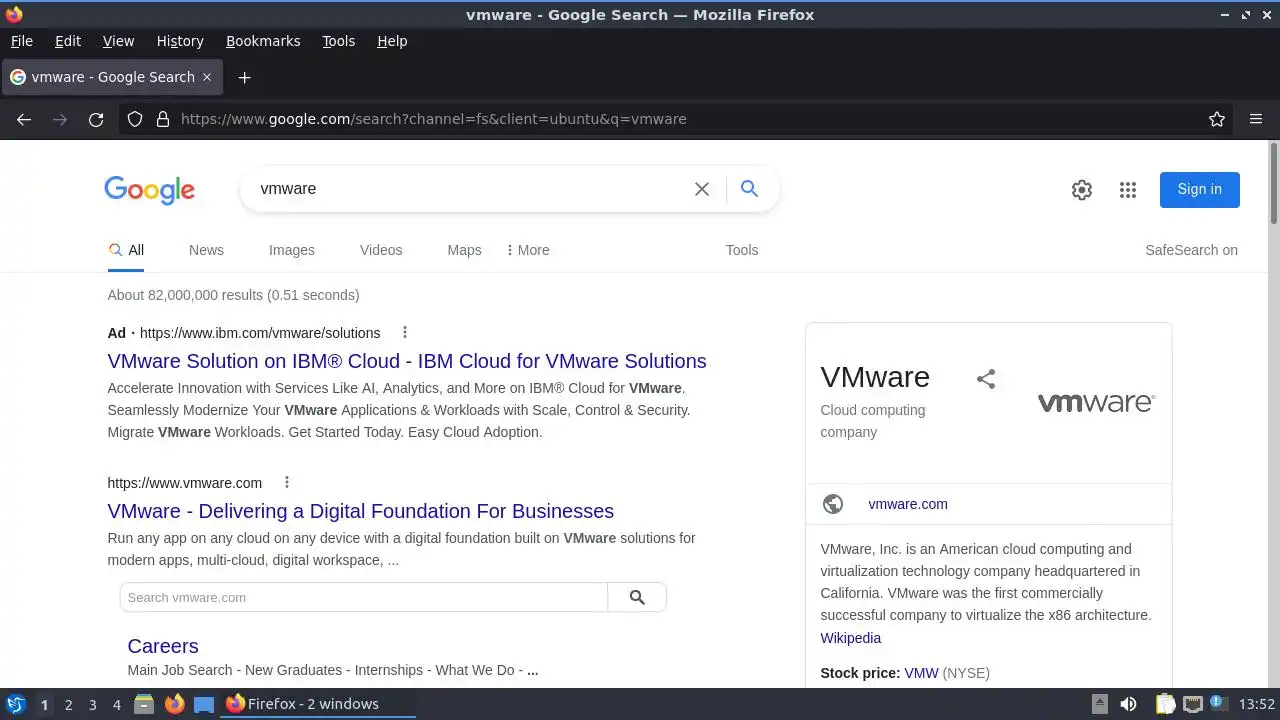Click the Lubuntu start menu icon
Image resolution: width=1280 pixels, height=720 pixels.
pos(15,704)
